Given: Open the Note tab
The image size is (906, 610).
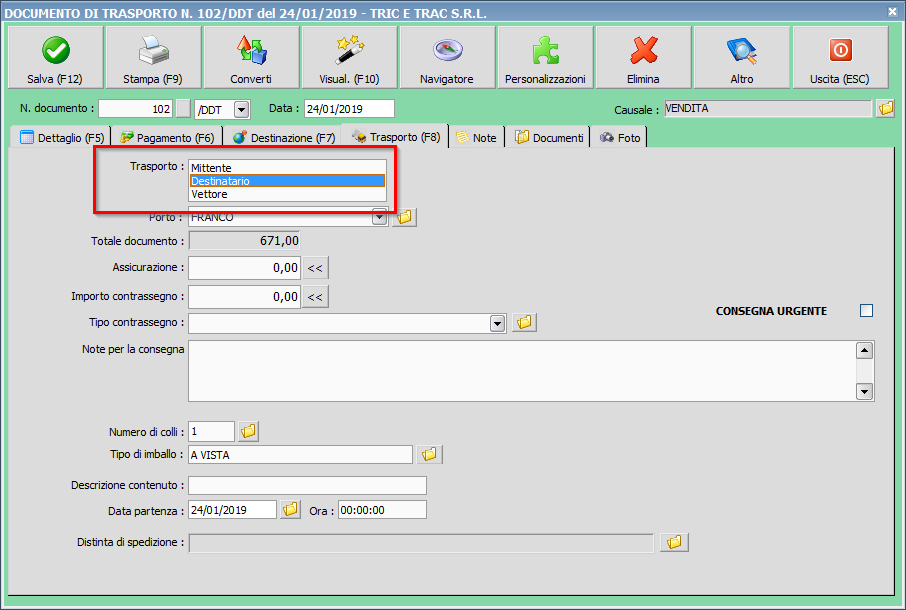Looking at the screenshot, I should pos(477,137).
